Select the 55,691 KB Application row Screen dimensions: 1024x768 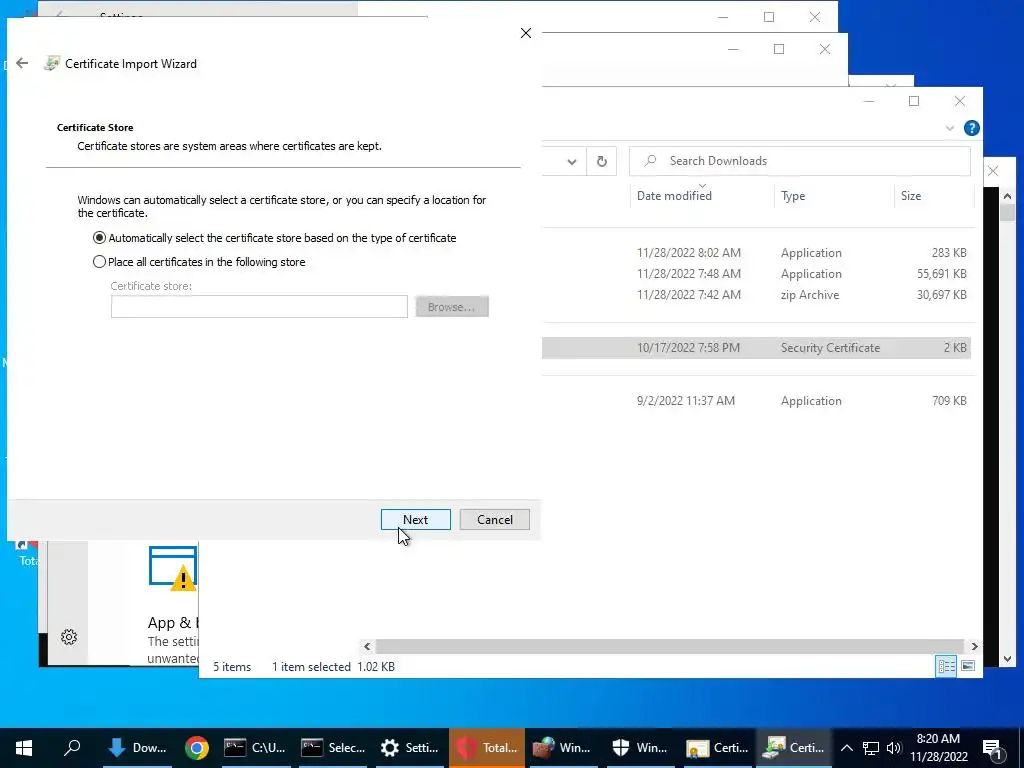coord(756,274)
